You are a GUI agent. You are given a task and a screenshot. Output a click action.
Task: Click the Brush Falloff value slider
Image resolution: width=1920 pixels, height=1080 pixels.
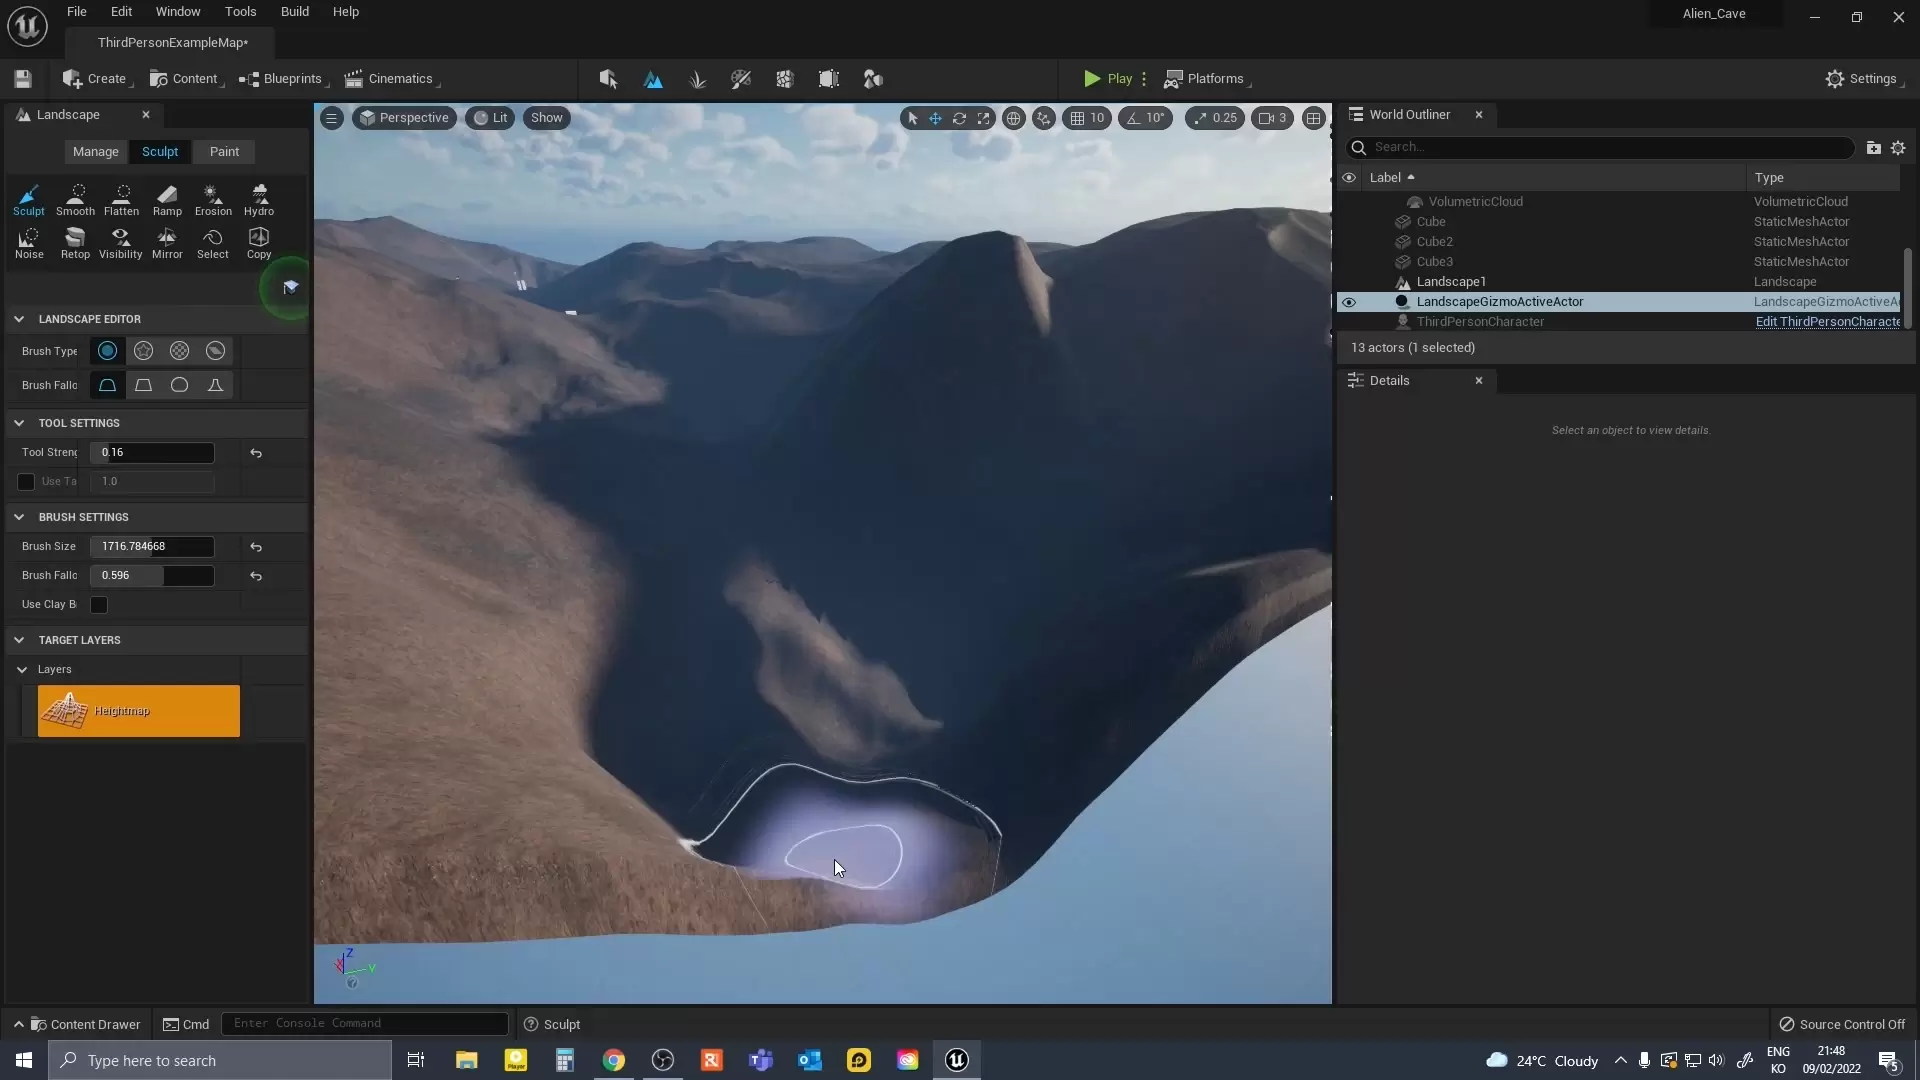click(152, 576)
